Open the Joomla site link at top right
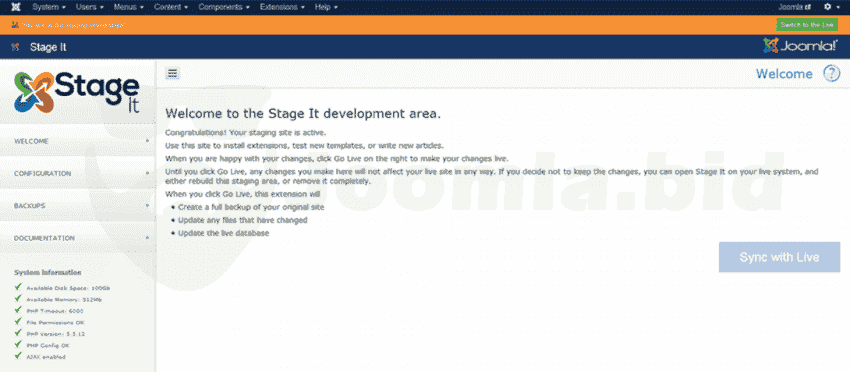The height and width of the screenshot is (372, 850). 795,7
